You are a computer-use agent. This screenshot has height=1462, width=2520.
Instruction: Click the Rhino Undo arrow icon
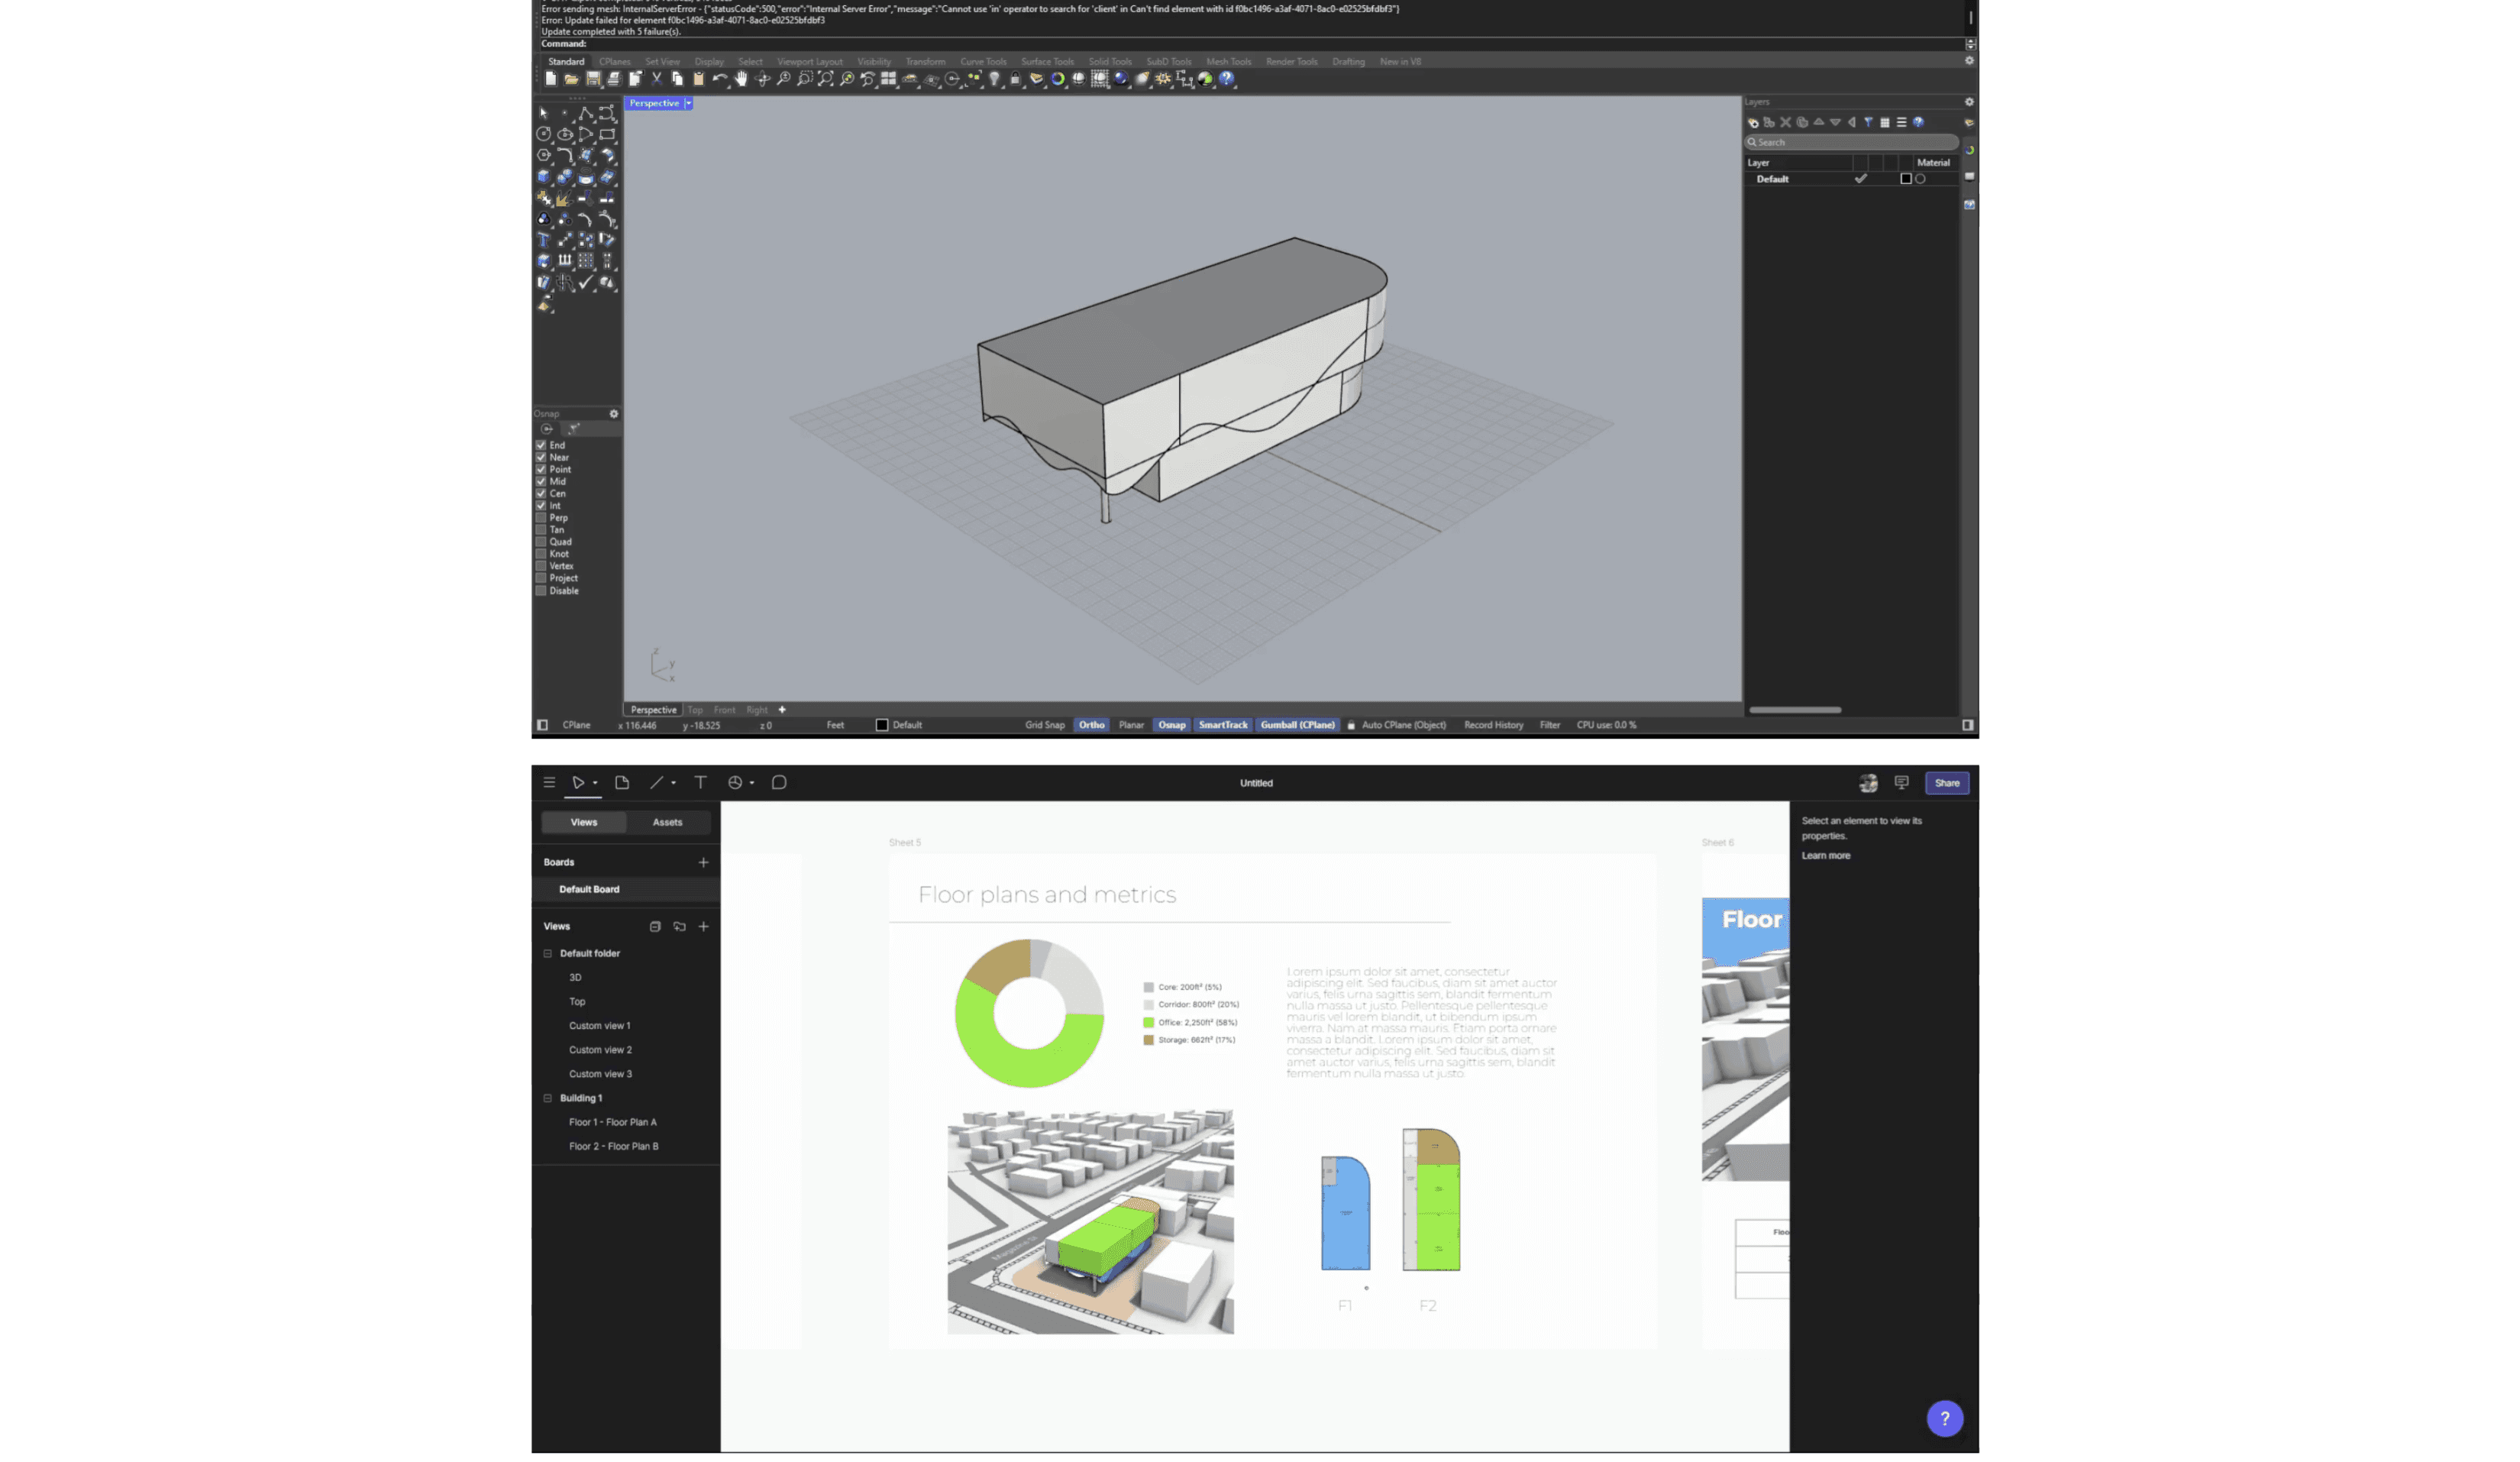(719, 79)
